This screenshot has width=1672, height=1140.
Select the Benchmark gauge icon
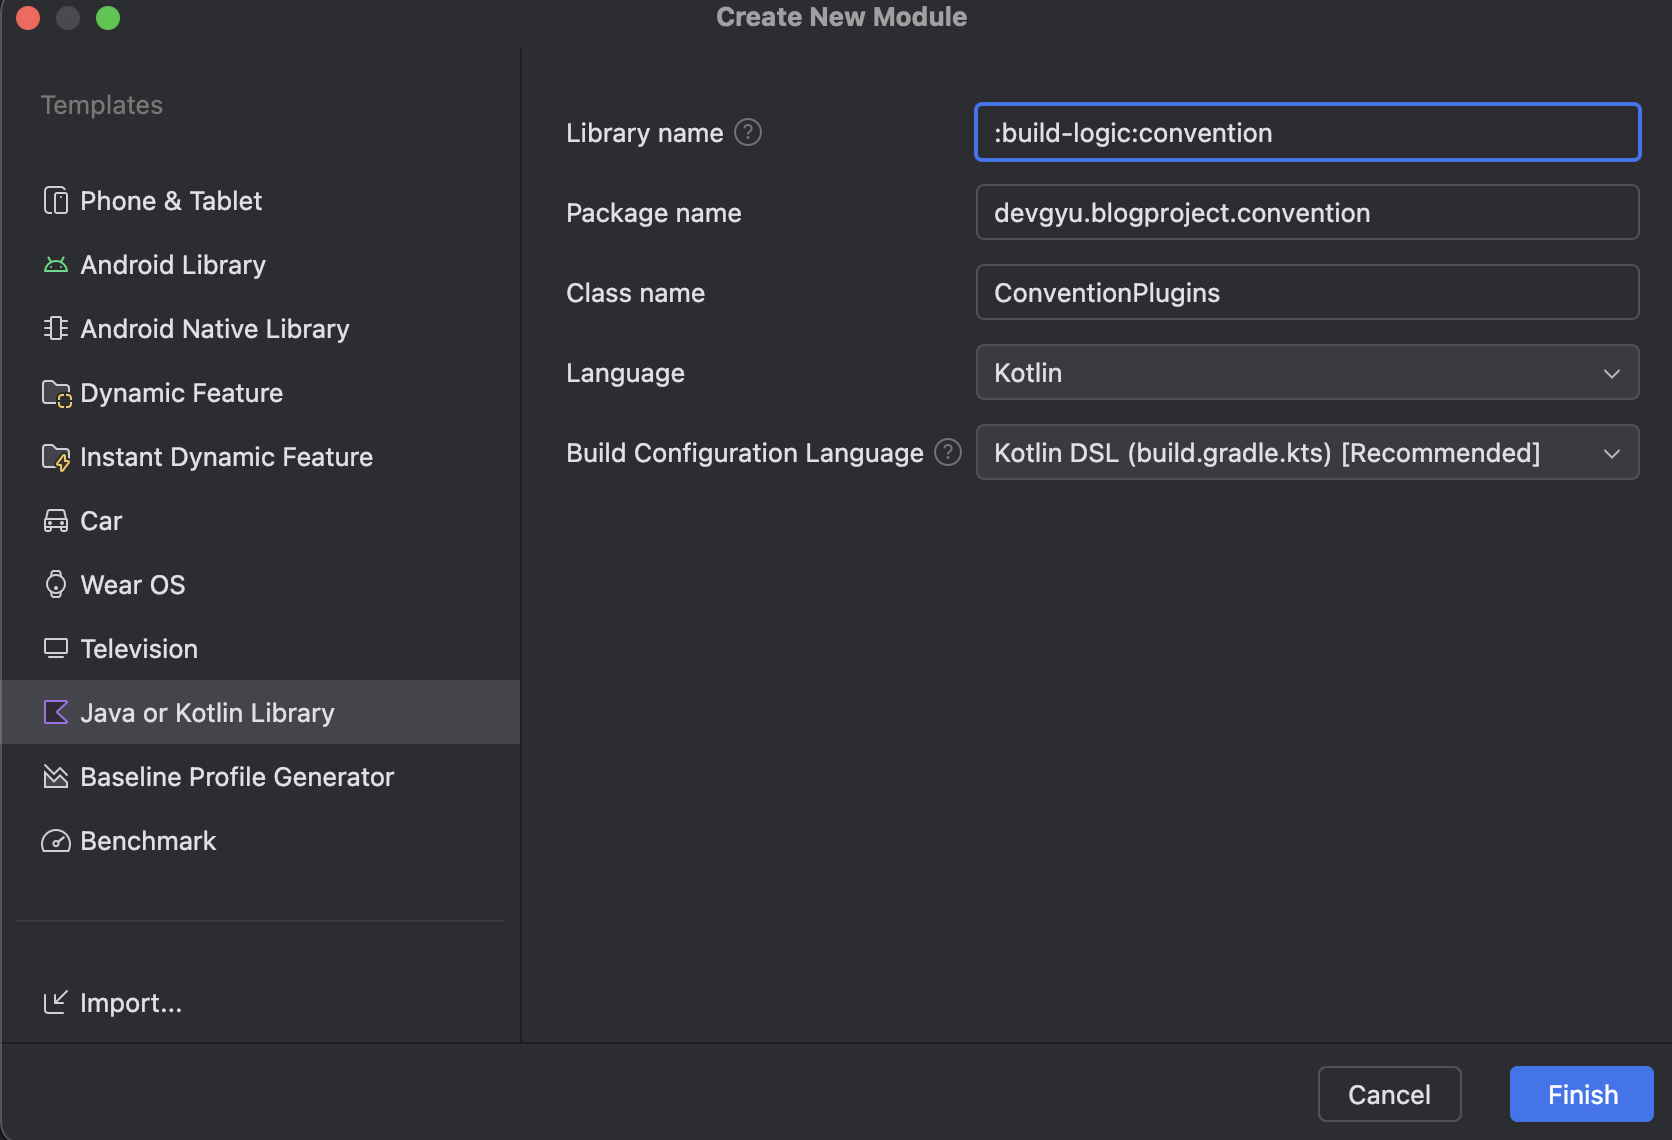[x=56, y=841]
